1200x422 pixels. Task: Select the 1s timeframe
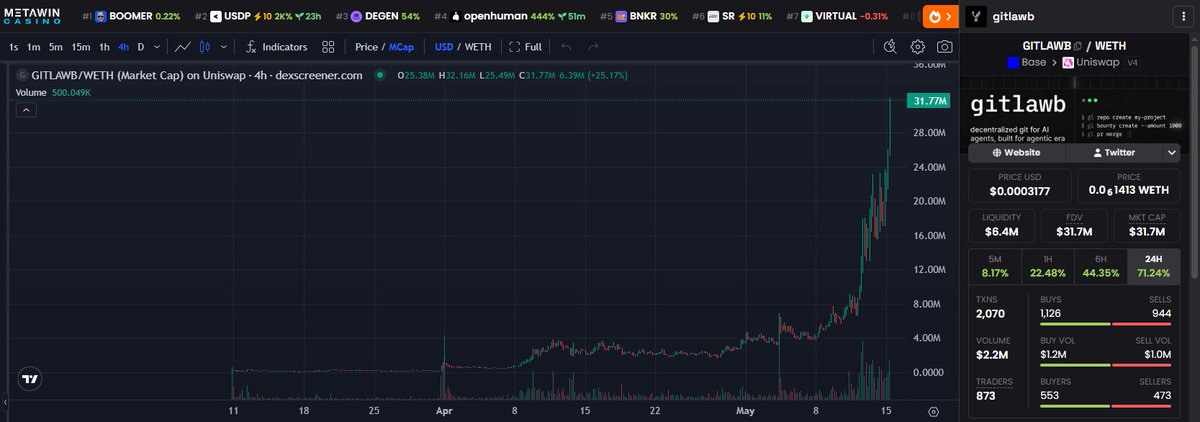pyautogui.click(x=13, y=47)
